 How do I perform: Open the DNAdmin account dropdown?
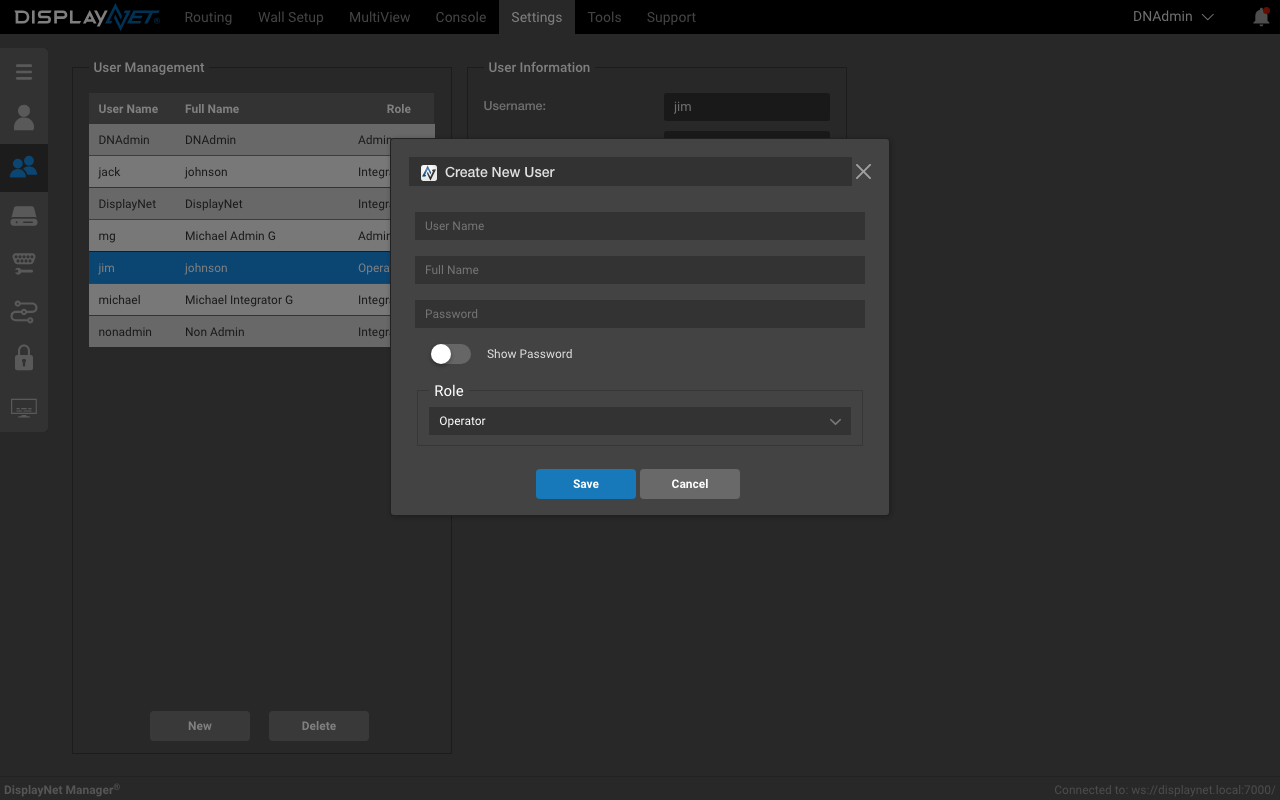click(1173, 17)
